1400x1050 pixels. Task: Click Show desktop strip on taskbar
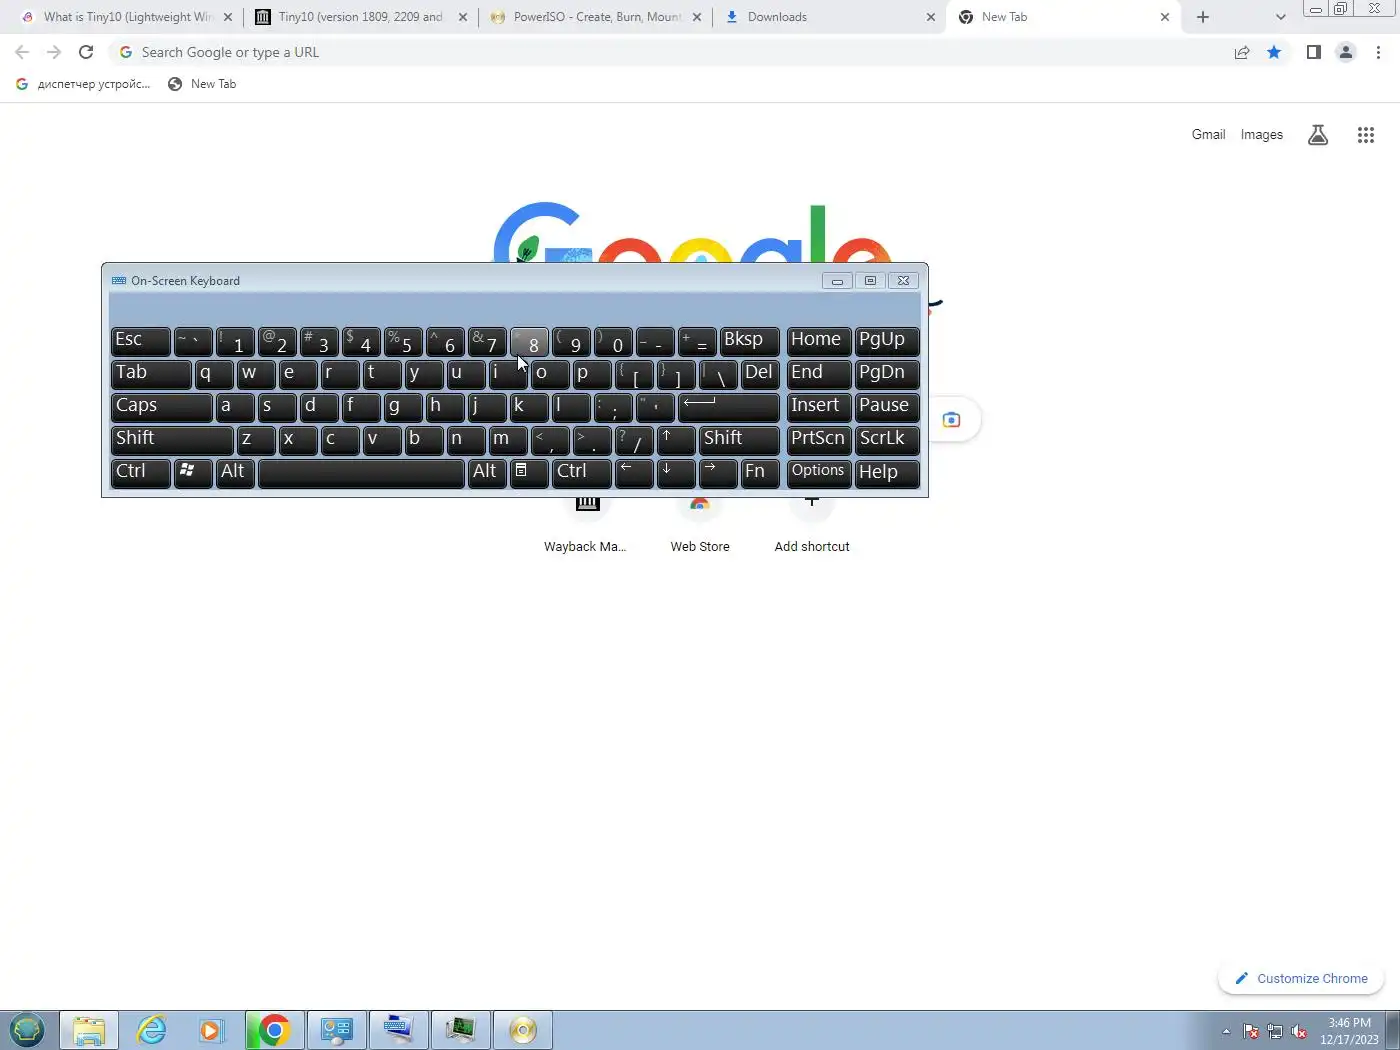tap(1393, 1030)
